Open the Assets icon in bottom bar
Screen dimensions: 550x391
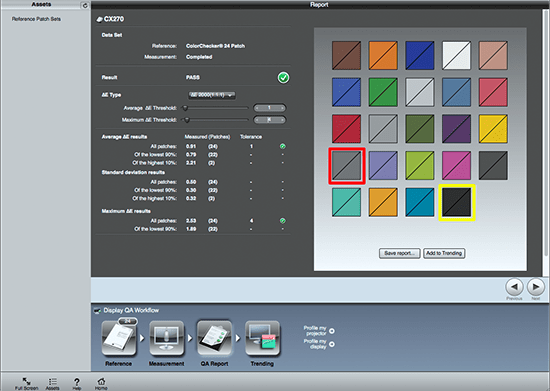click(x=52, y=383)
